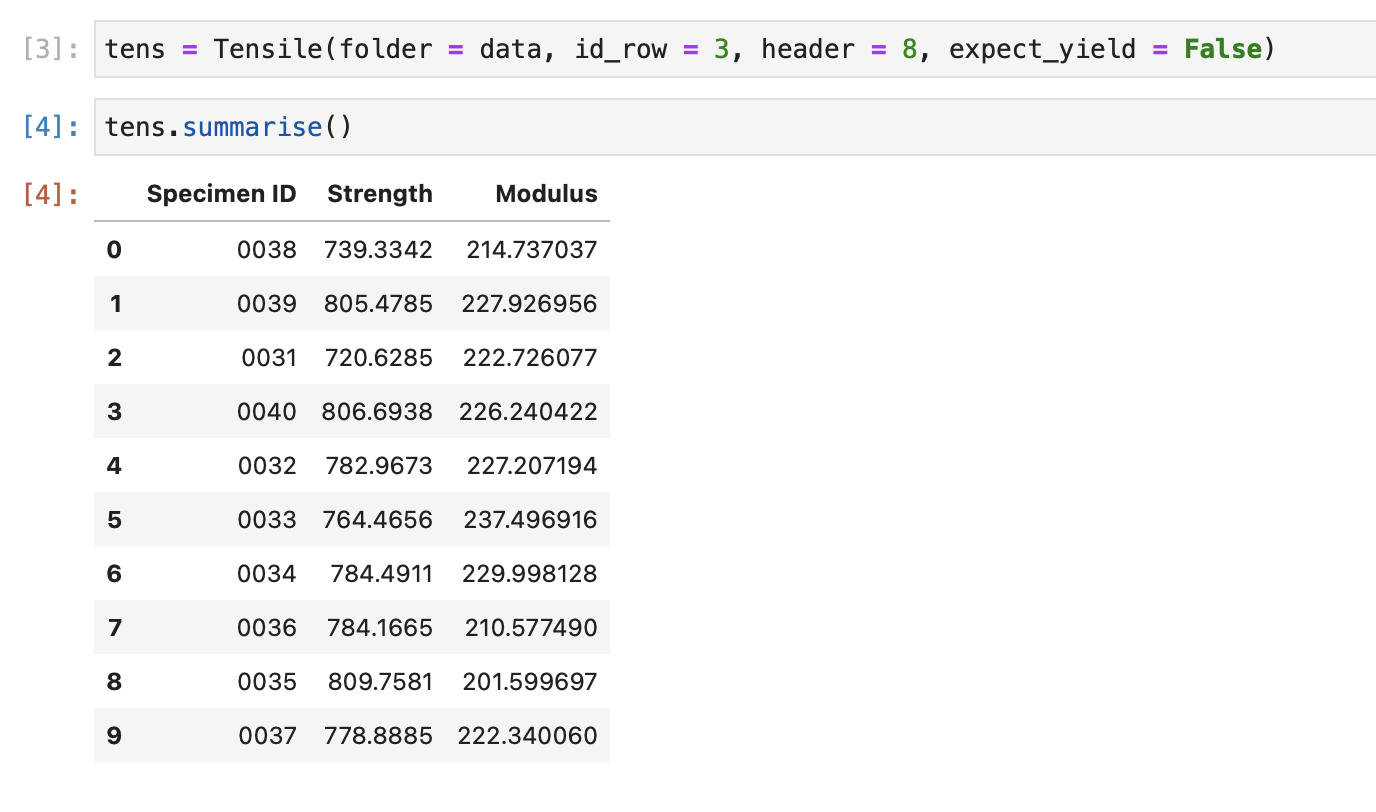Click the folder argument in cell 3
1376x812 pixels.
click(x=386, y=49)
